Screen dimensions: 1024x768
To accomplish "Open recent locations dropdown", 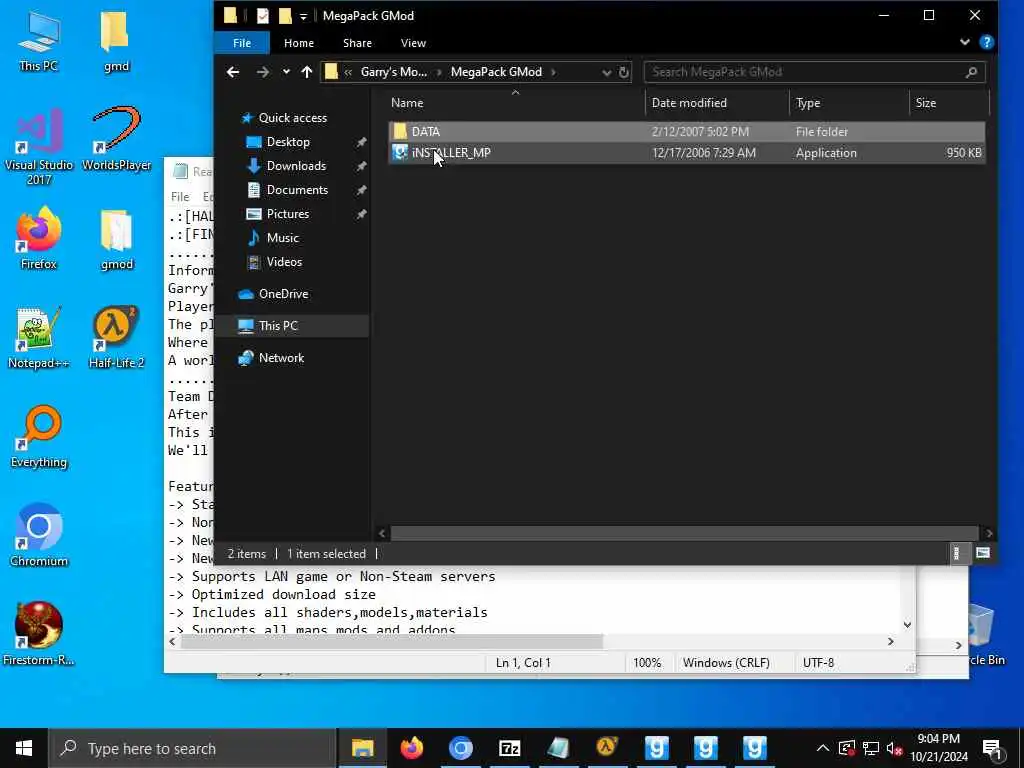I will (286, 72).
